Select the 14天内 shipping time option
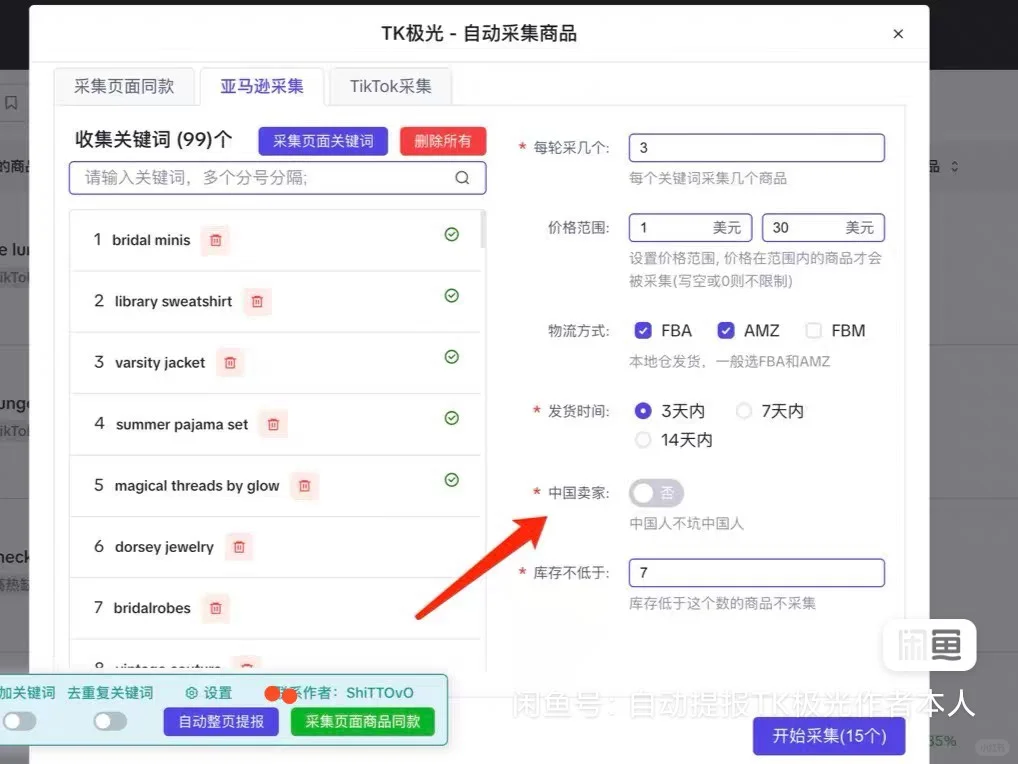 643,440
